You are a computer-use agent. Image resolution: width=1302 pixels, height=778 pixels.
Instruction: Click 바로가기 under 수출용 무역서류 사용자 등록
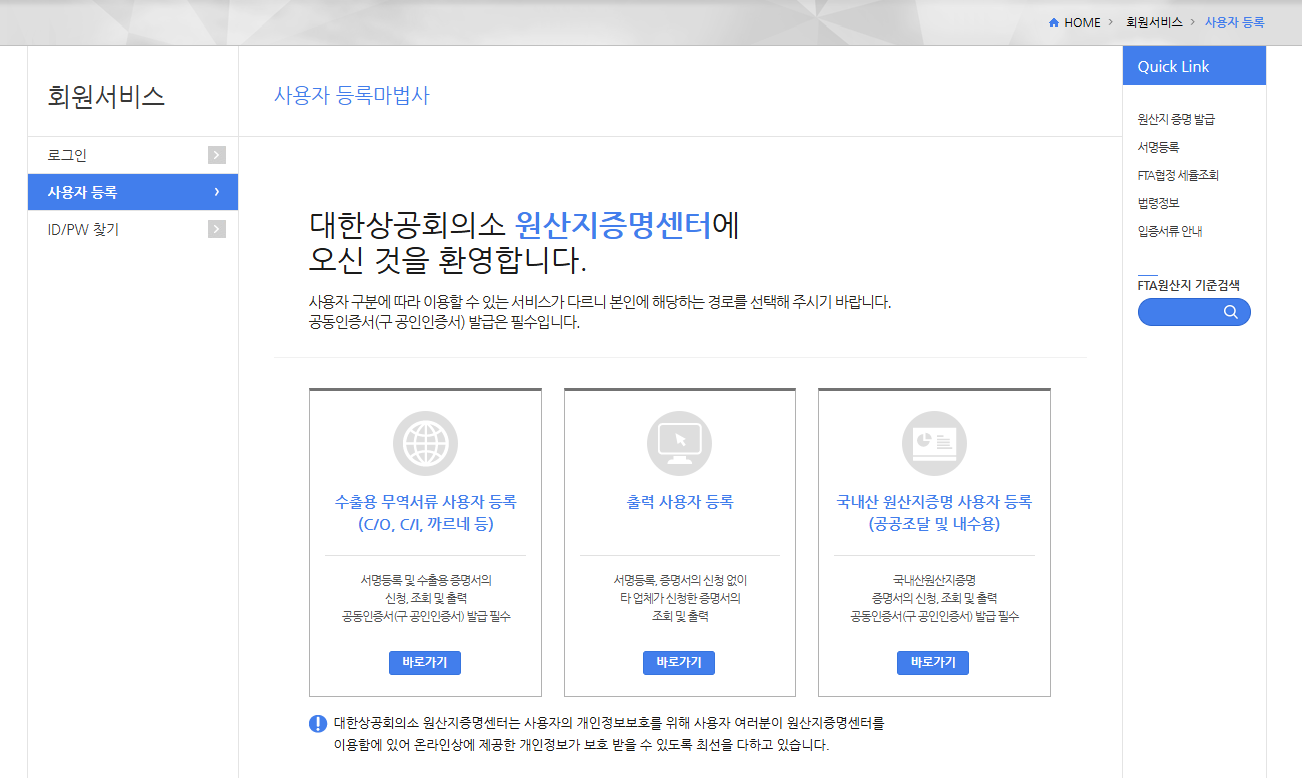click(425, 662)
